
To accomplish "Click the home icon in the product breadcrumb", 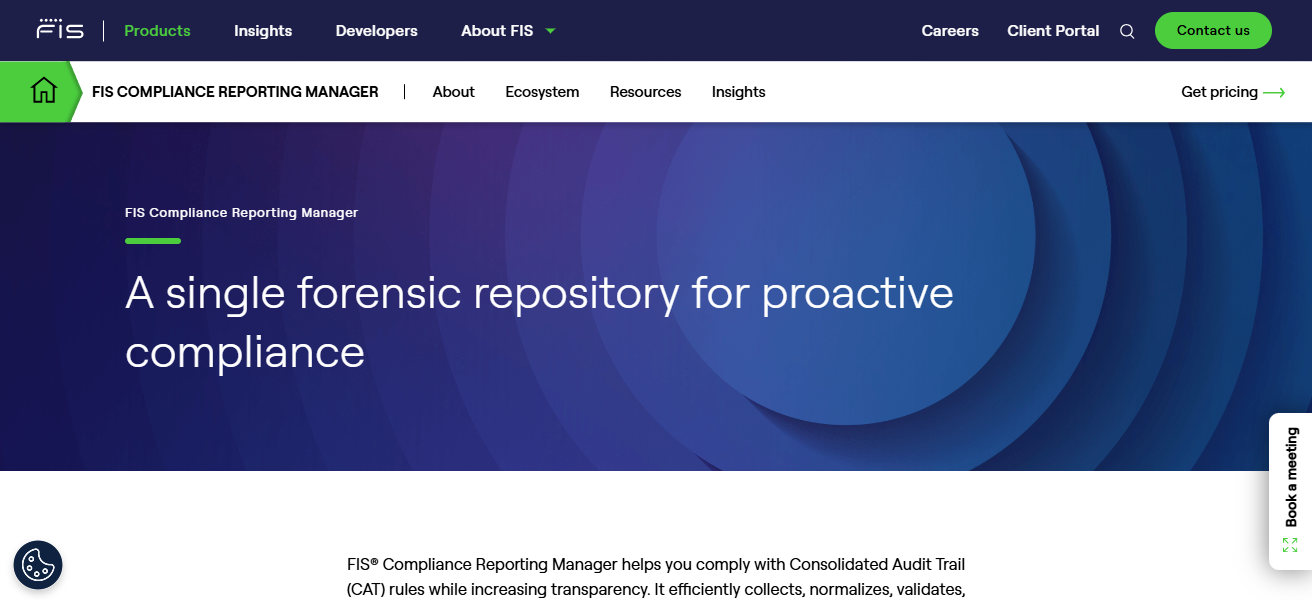I will (43, 90).
